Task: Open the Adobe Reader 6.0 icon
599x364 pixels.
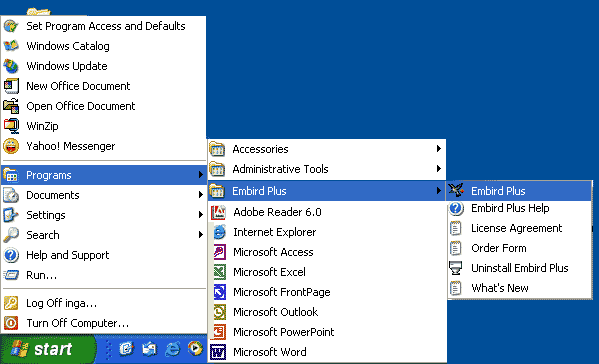Action: (219, 212)
